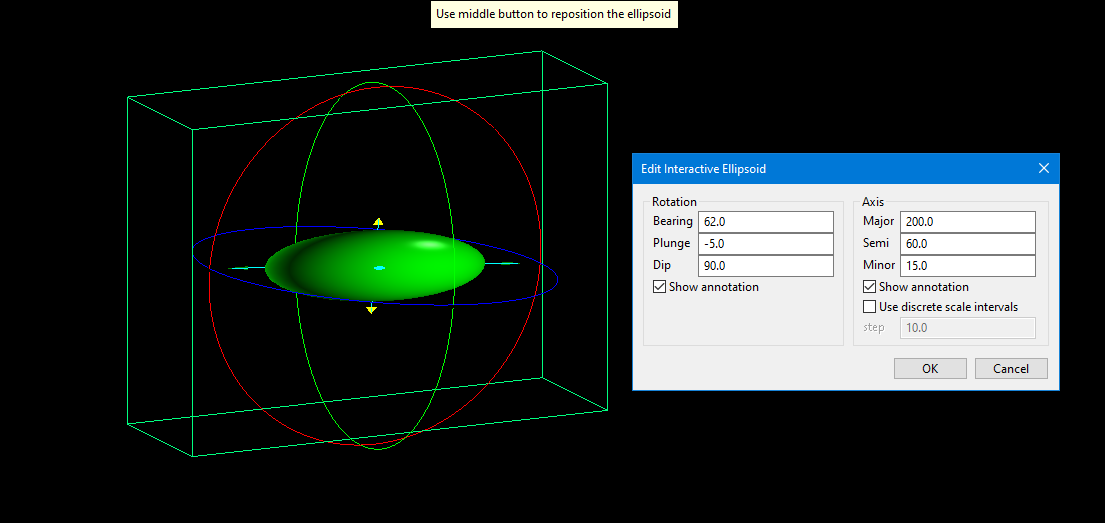Click the step value field
This screenshot has width=1105, height=523.
[x=967, y=328]
